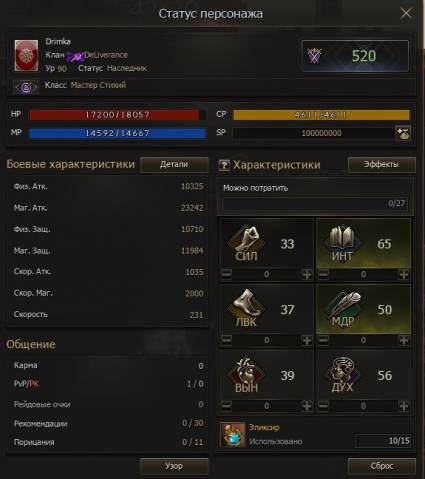The width and height of the screenshot is (425, 479).
Task: Increase МДР with its plus button
Action: click(x=404, y=340)
